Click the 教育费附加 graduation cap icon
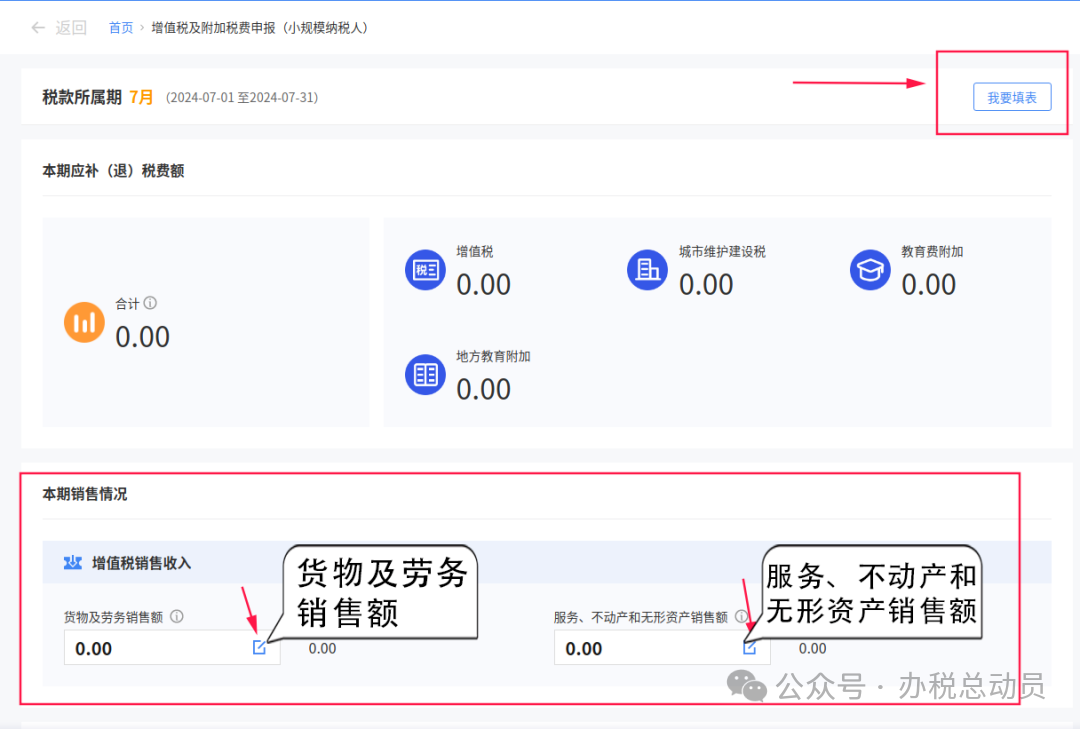This screenshot has width=1080, height=729. [869, 268]
